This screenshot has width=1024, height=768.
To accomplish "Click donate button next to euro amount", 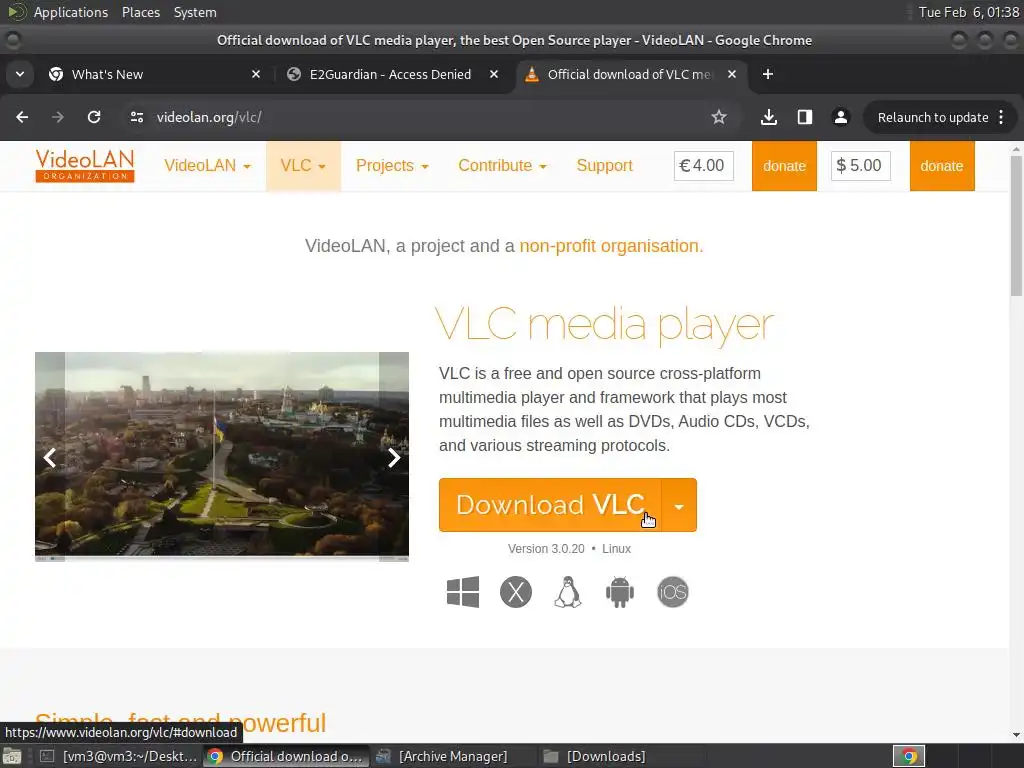I will coord(784,166).
